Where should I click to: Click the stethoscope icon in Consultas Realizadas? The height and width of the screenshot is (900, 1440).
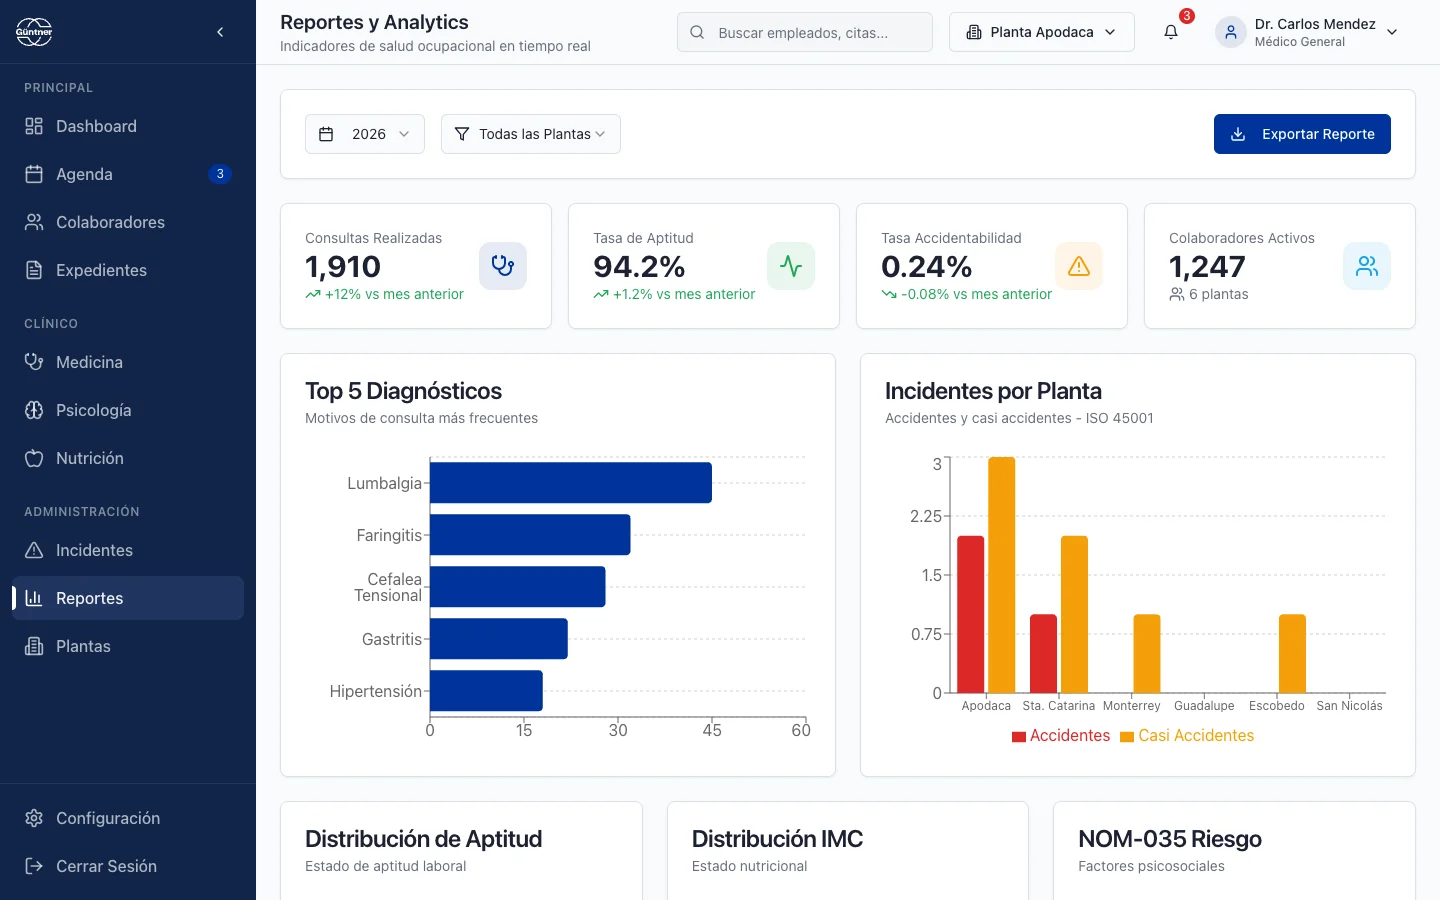coord(502,266)
